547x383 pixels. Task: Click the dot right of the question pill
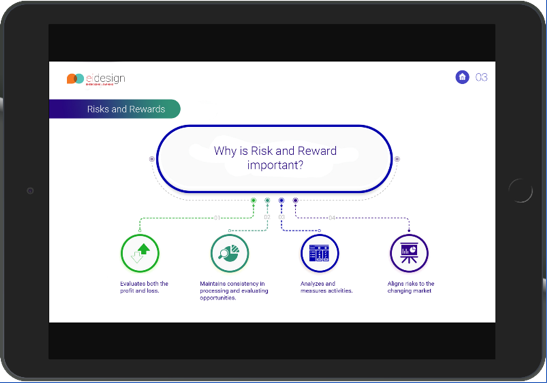coord(397,159)
